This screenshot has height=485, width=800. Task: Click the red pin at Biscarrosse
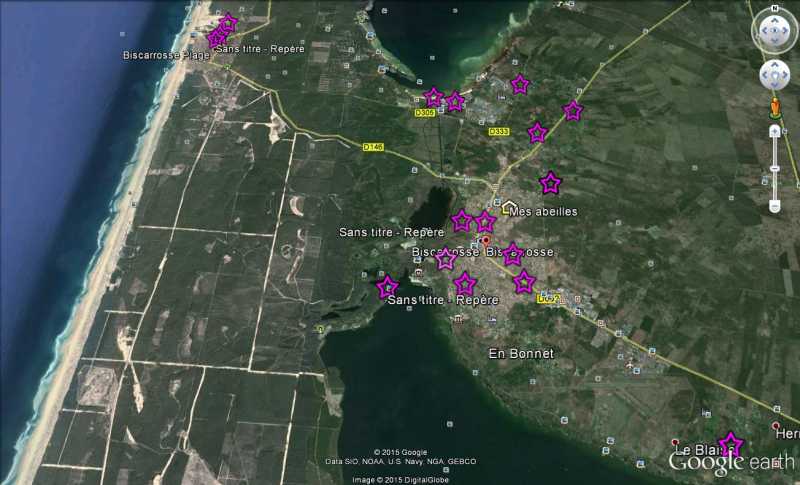486,241
